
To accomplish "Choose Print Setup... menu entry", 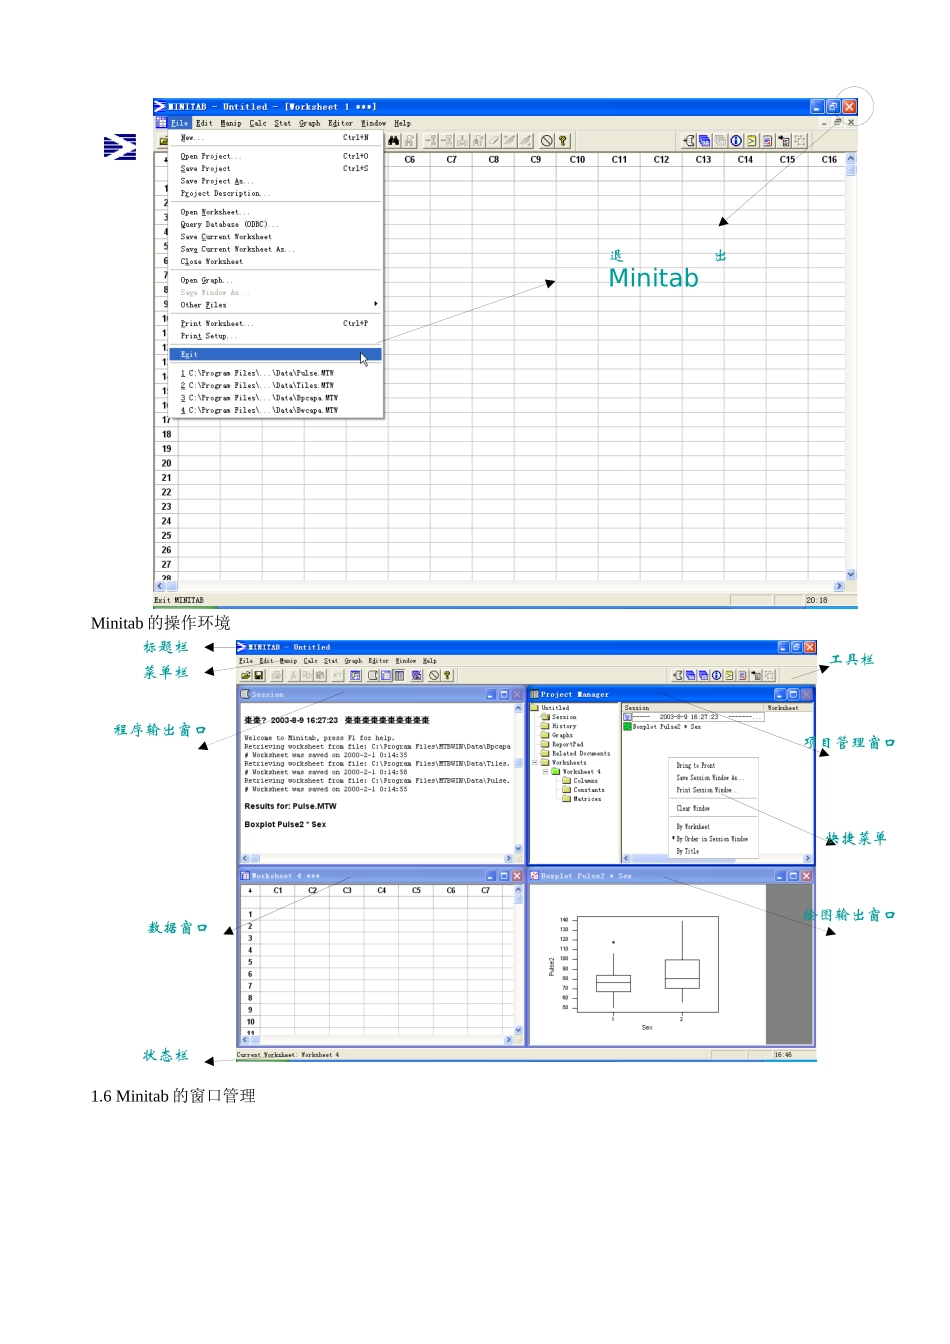I will click(275, 337).
